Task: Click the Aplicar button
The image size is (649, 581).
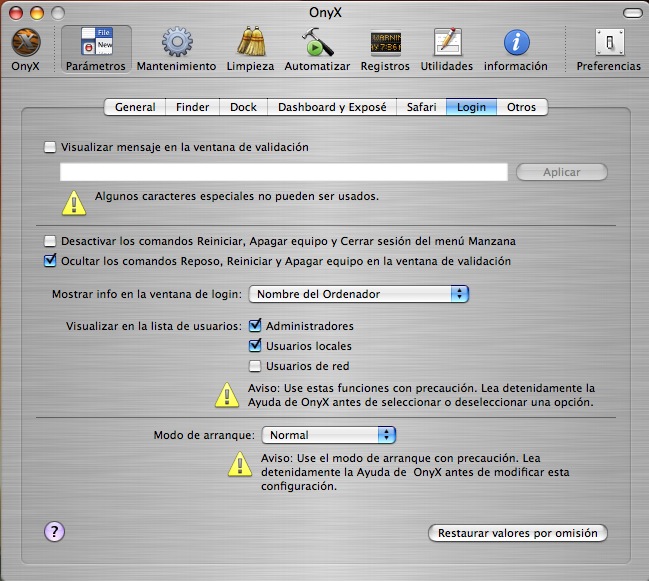Action: tap(562, 172)
